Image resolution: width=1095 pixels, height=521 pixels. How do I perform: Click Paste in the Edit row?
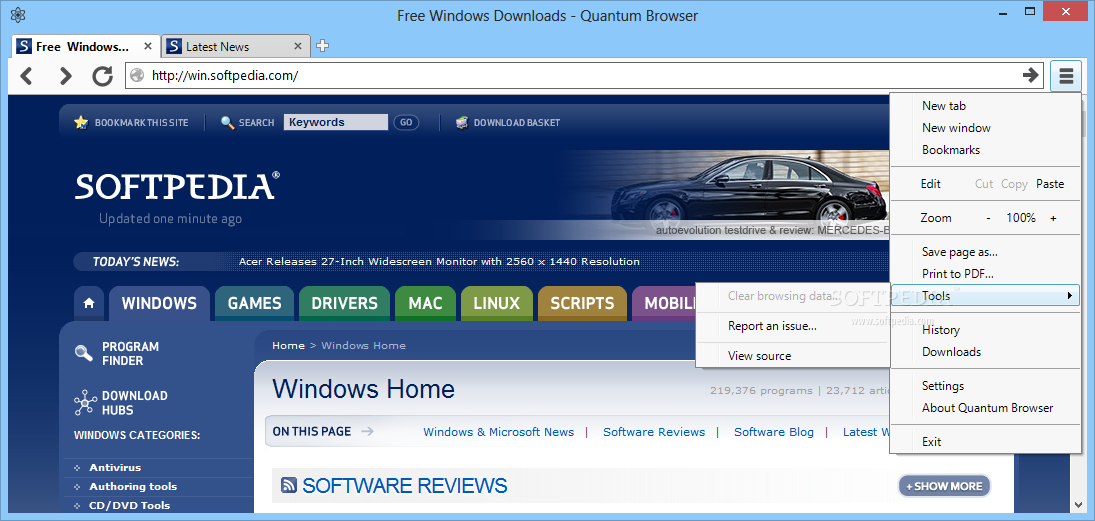pyautogui.click(x=1050, y=184)
